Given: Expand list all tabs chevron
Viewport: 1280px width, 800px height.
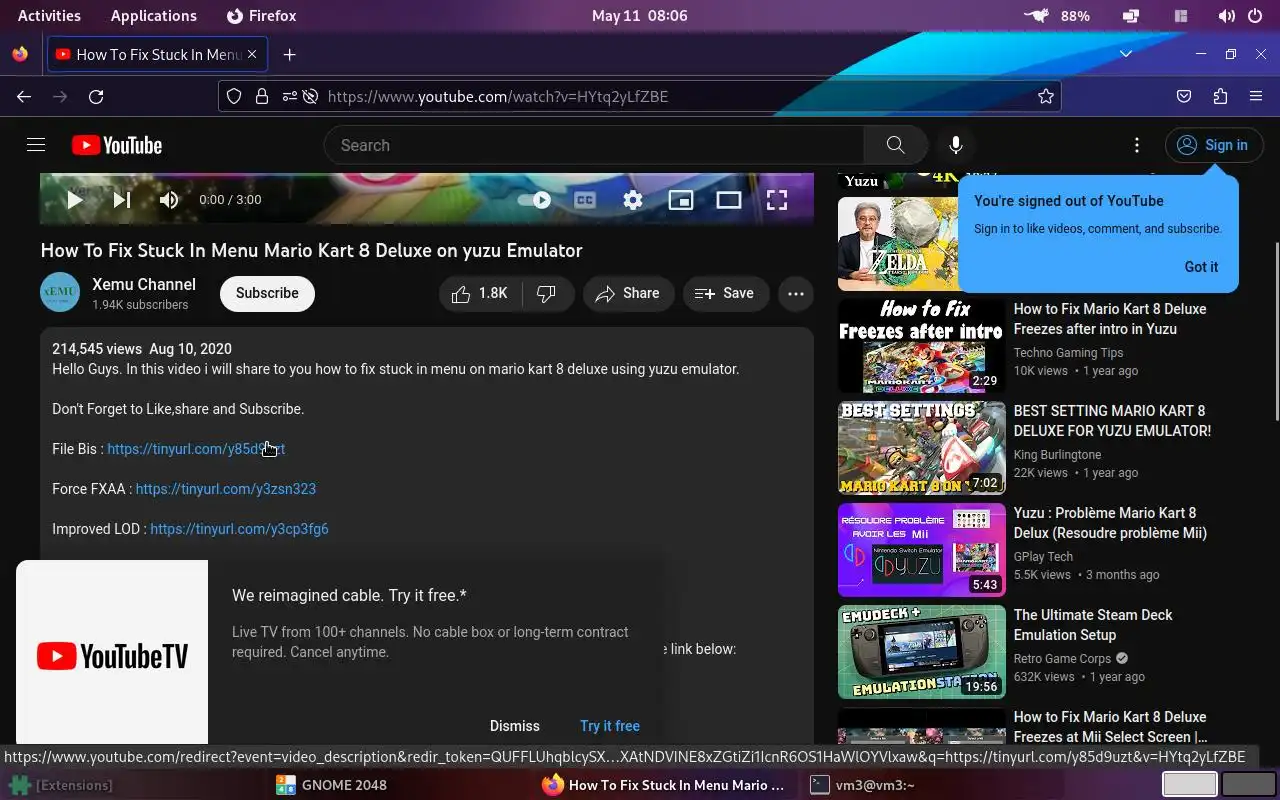Looking at the screenshot, I should click(1126, 54).
